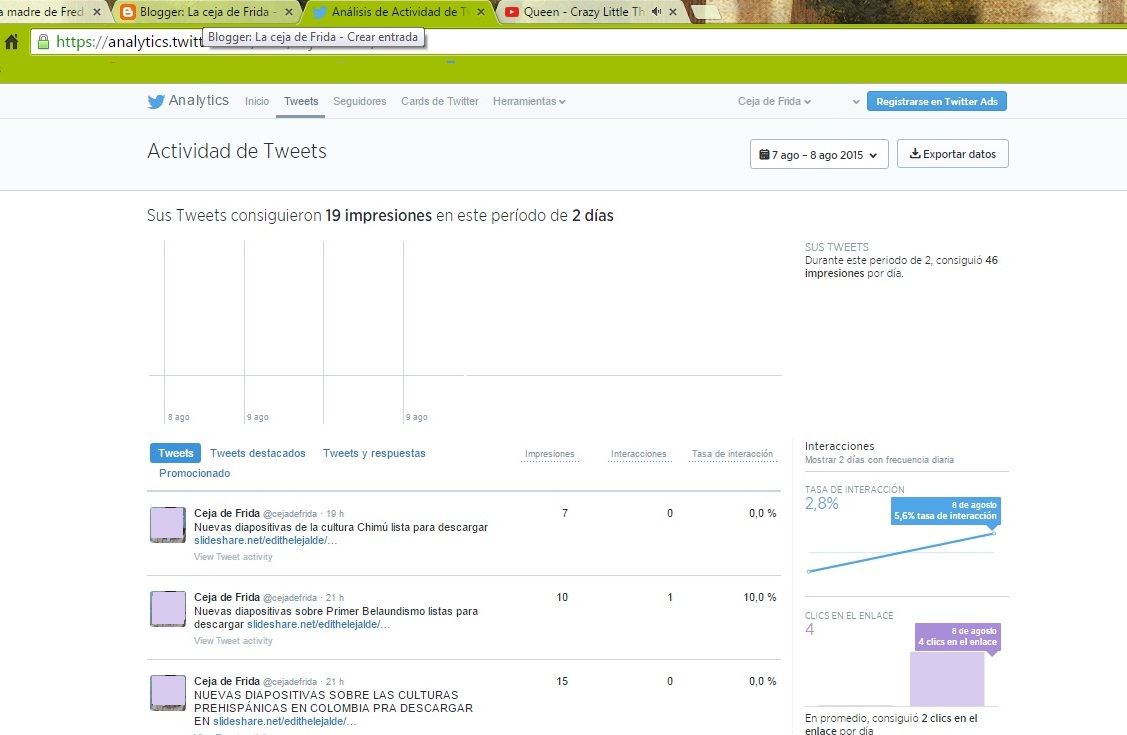Close the madre de Fred tab

[97, 11]
